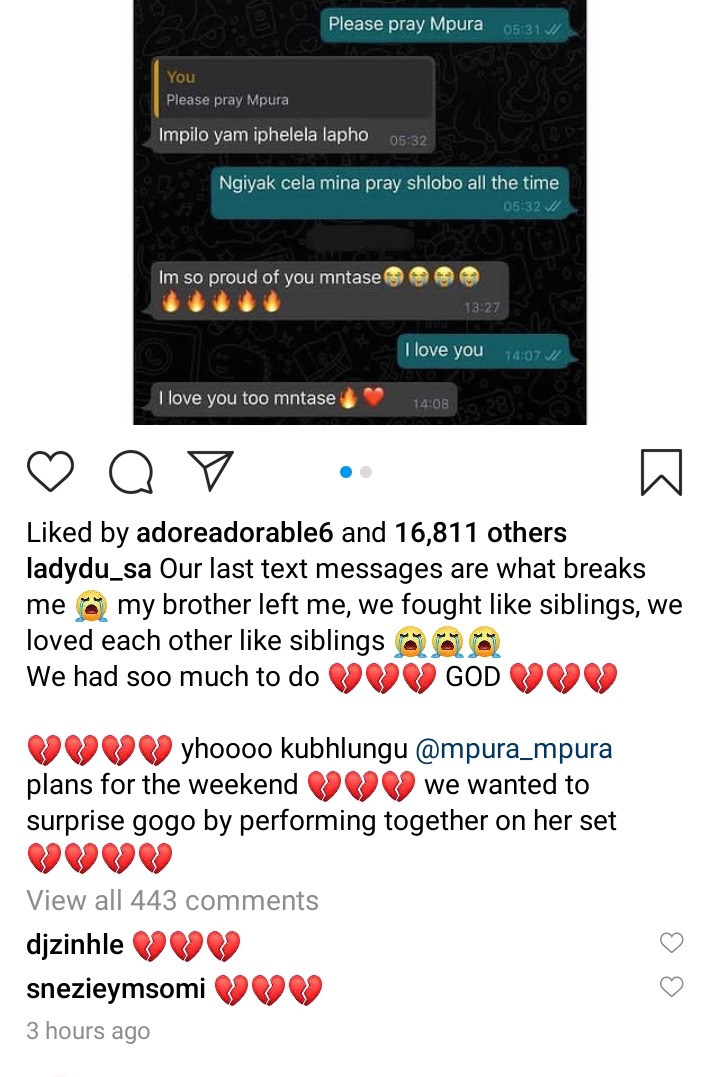Screen dimensions: 720x1077
Task: Open comments via speech bubble icon
Action: point(131,472)
